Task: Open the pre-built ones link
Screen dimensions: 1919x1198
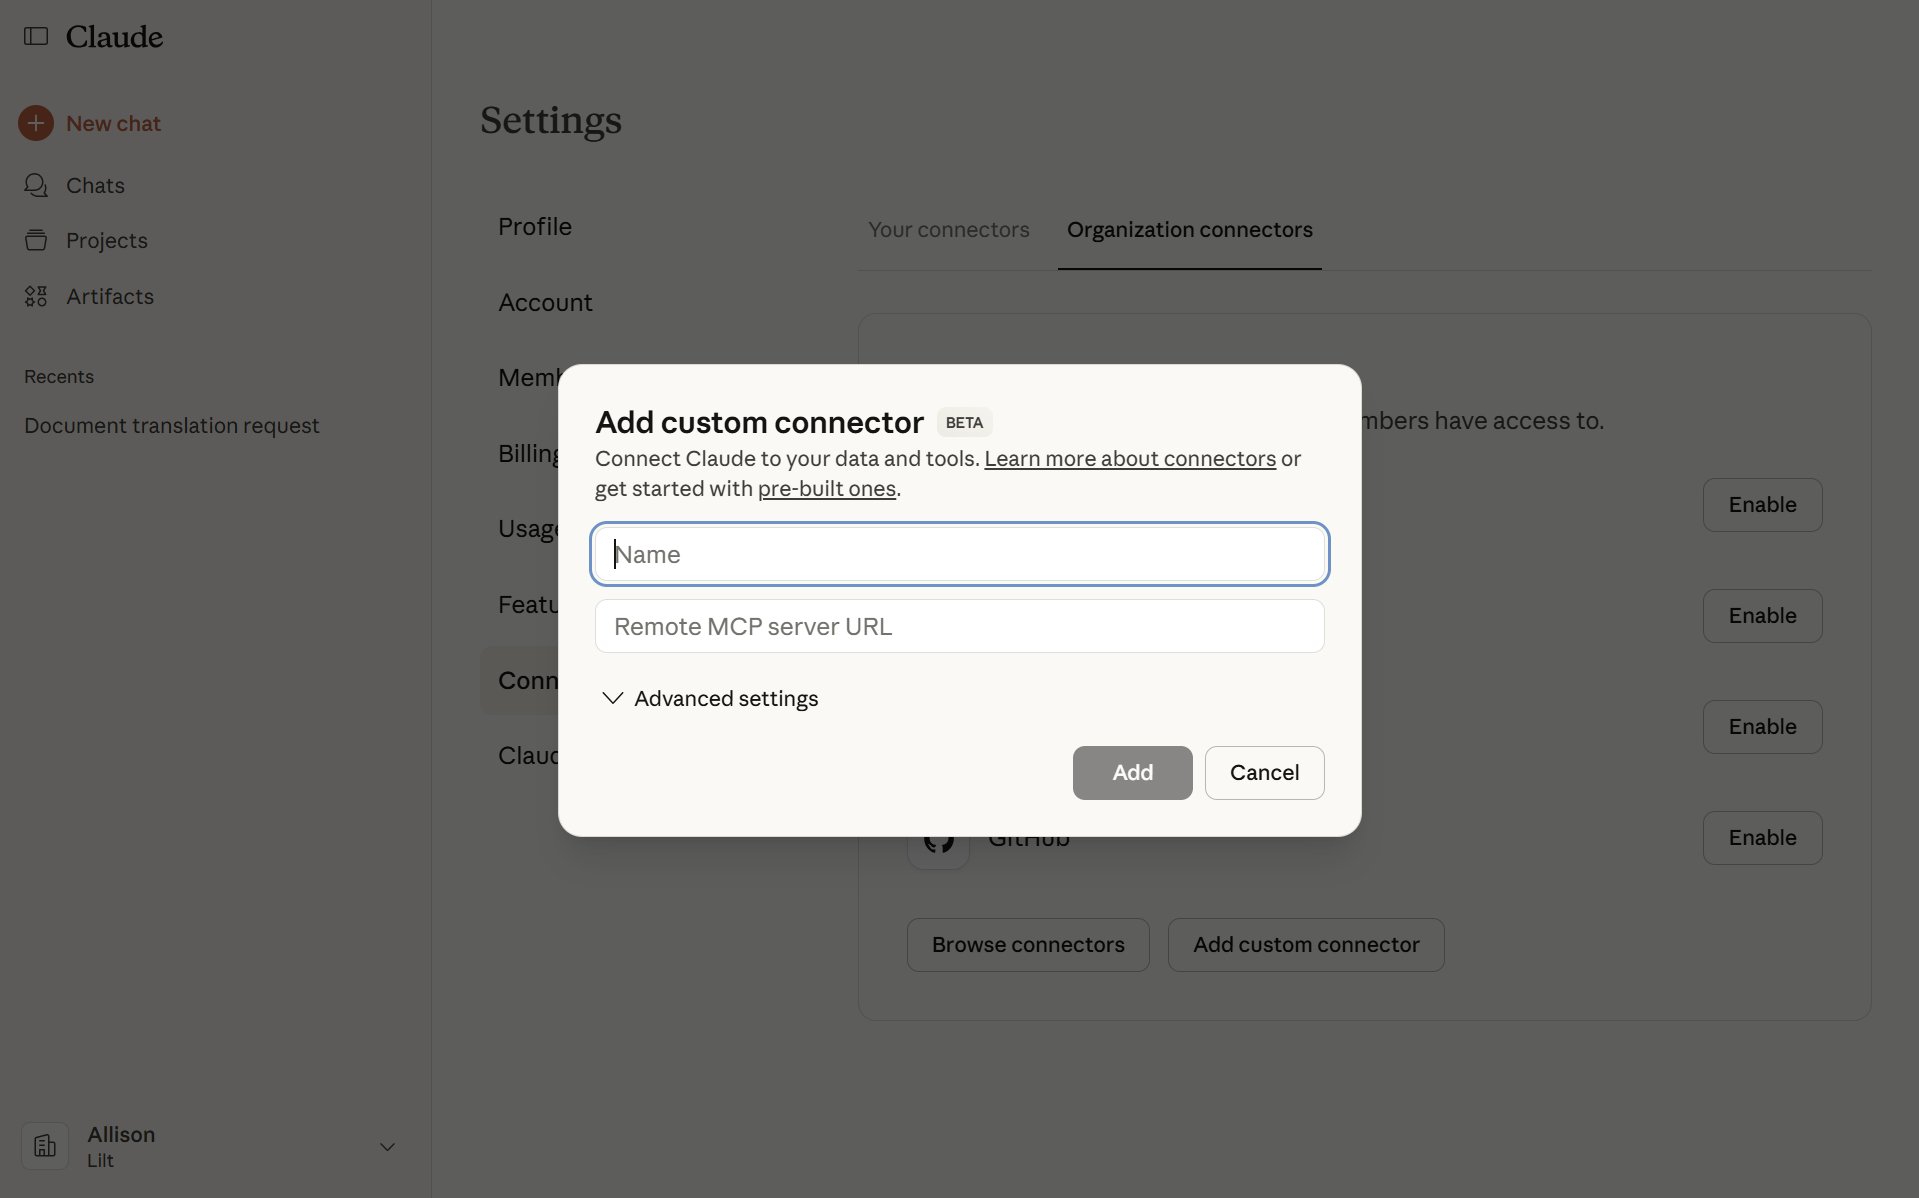Action: click(827, 488)
